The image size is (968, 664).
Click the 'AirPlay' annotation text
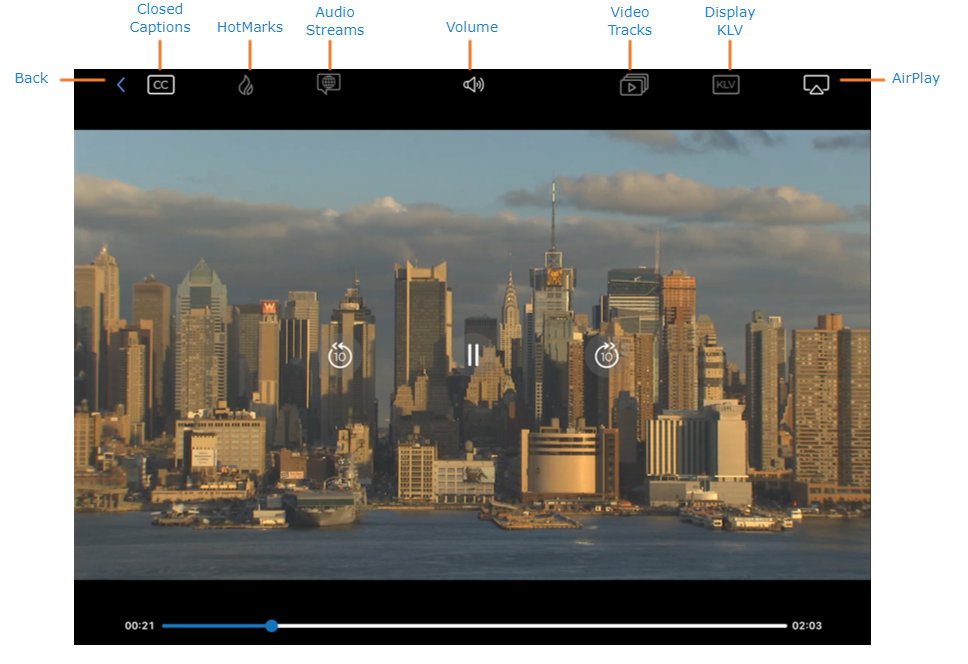915,78
